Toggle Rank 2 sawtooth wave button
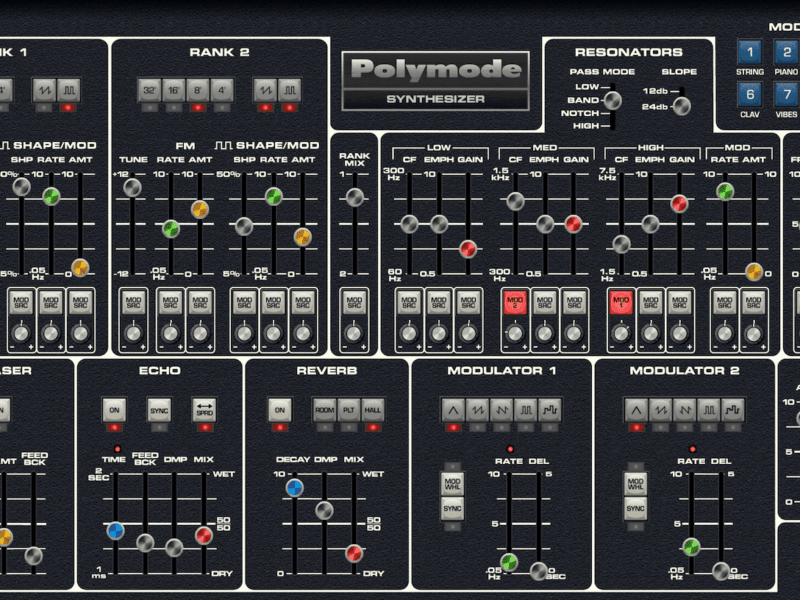The height and width of the screenshot is (600, 800). coord(265,90)
